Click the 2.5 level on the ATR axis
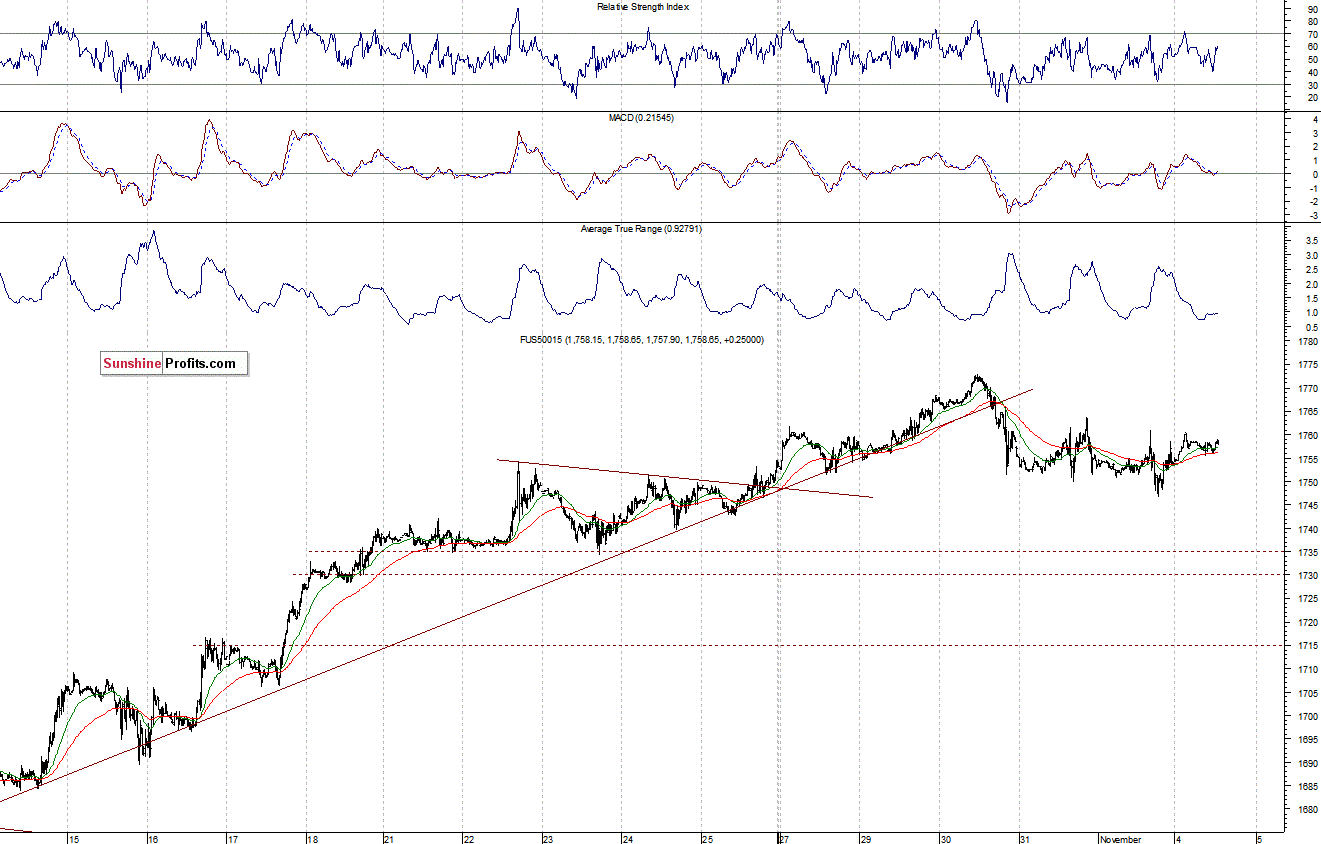 tap(1311, 271)
